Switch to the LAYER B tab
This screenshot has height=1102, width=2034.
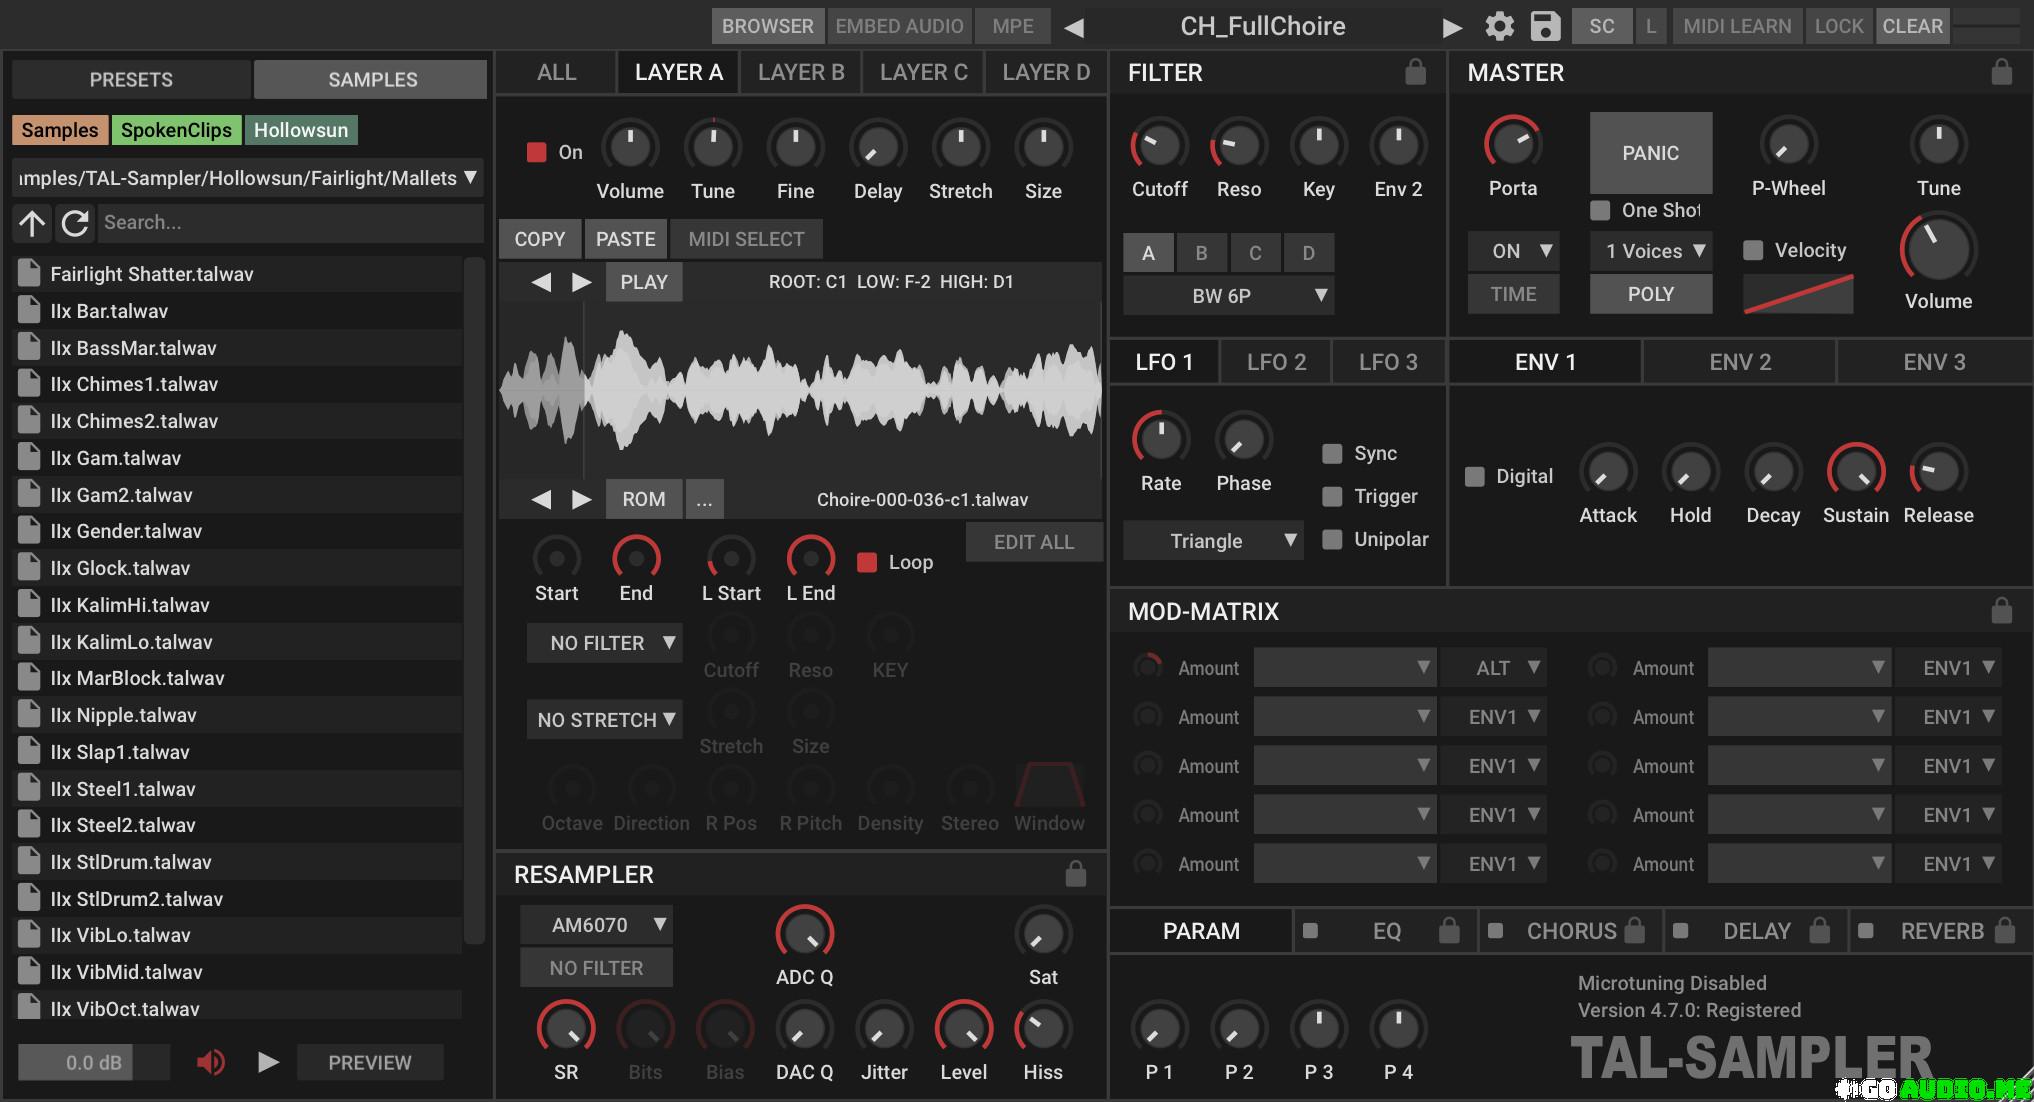pyautogui.click(x=801, y=72)
